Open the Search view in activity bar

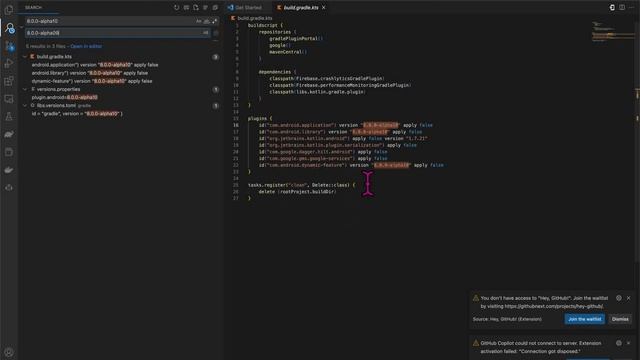pyautogui.click(x=9, y=28)
